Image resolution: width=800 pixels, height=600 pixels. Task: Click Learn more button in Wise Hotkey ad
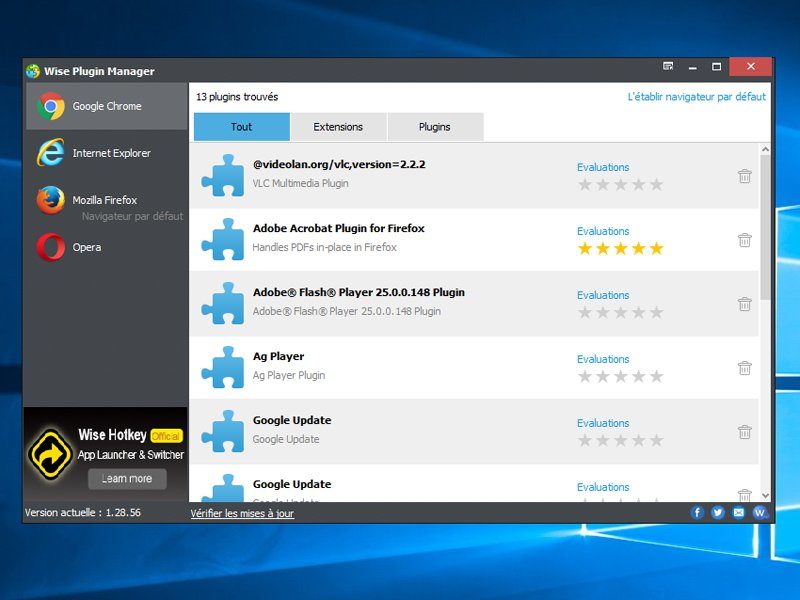pos(127,479)
